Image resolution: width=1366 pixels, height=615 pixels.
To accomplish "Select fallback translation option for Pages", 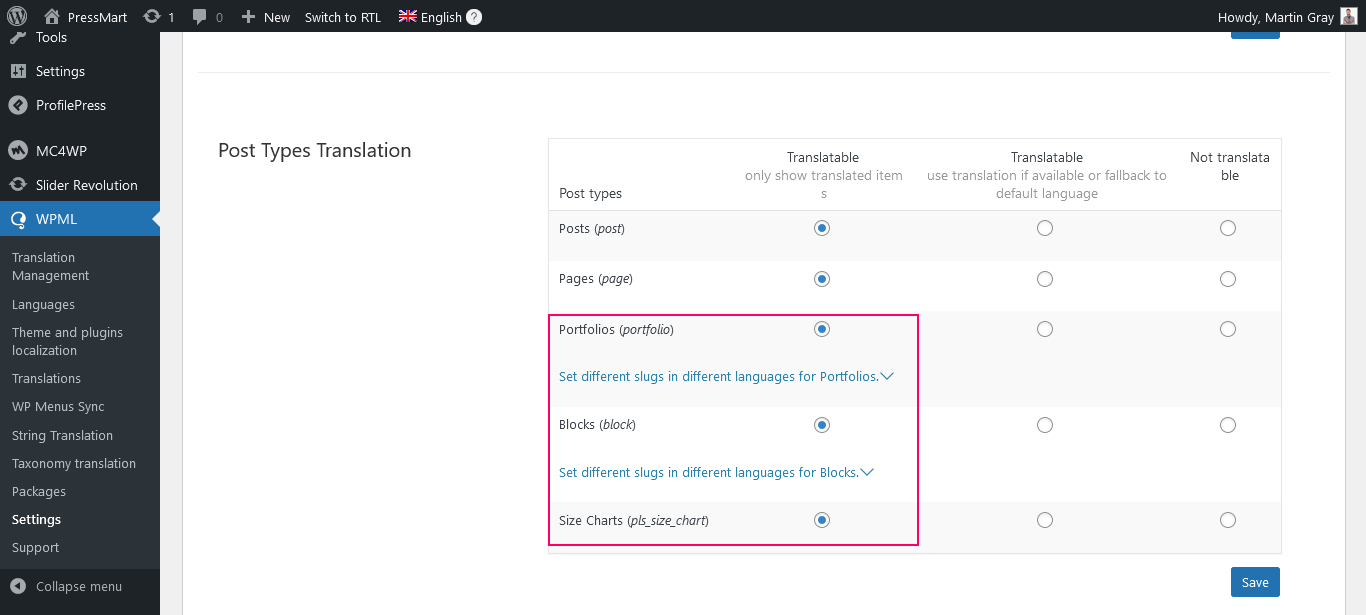I will [x=1045, y=279].
